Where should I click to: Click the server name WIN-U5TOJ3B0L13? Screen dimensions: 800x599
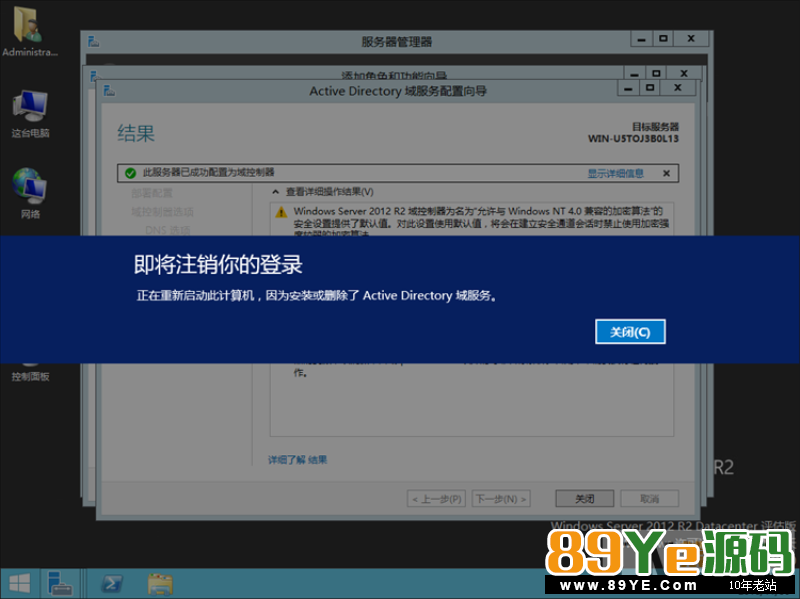[633, 139]
